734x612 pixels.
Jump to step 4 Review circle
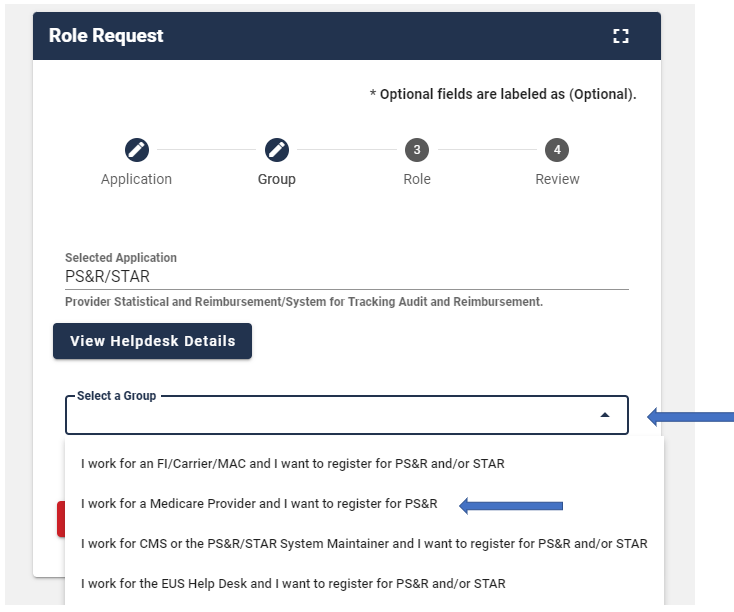pos(557,150)
